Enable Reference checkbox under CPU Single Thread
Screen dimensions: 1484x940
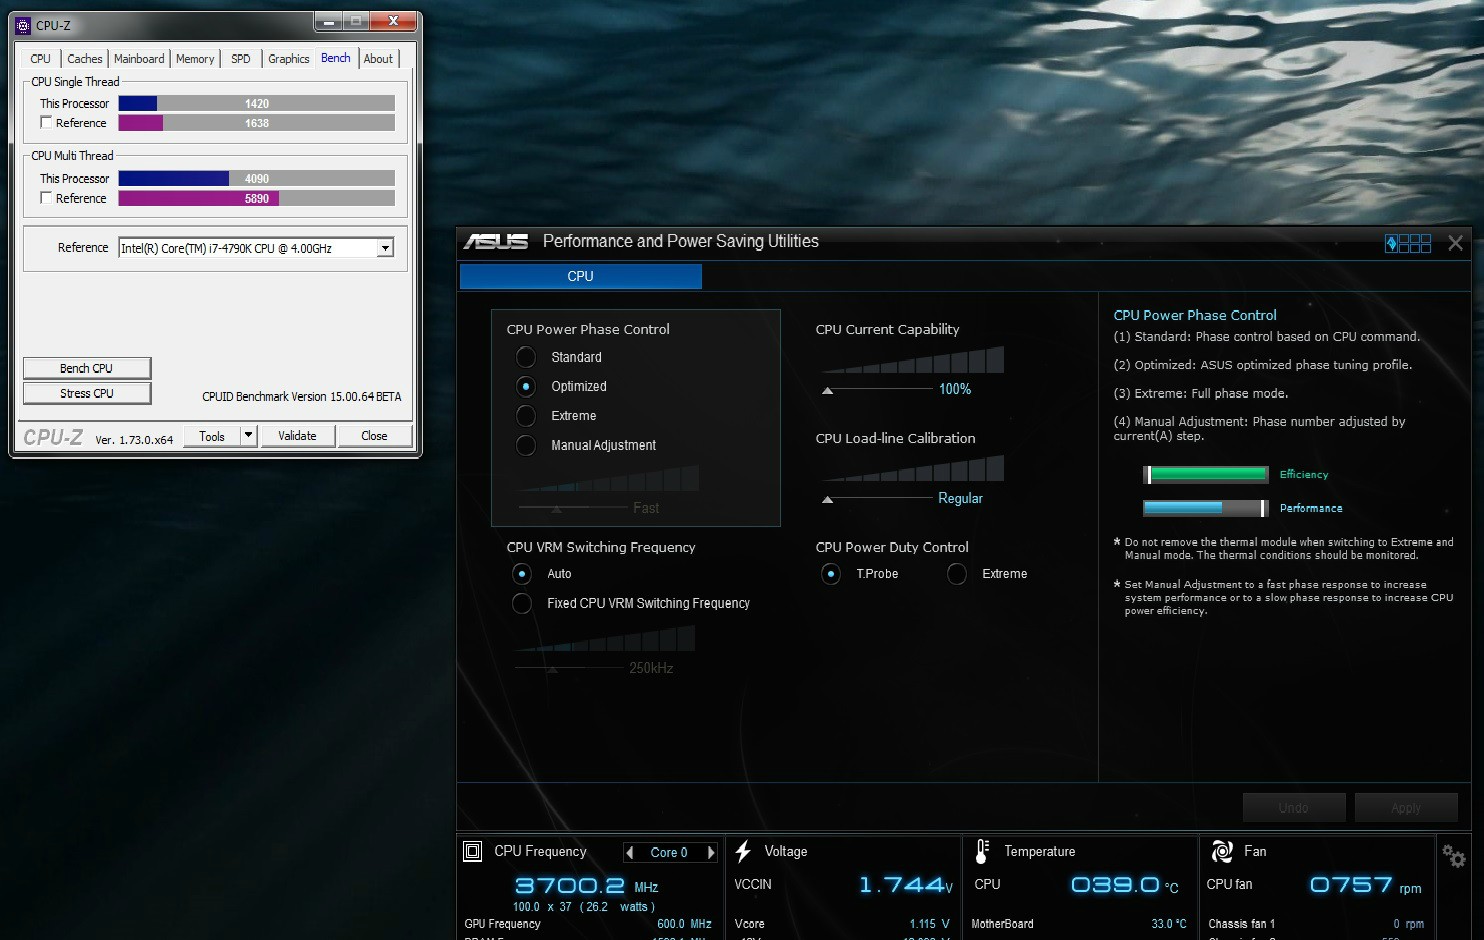(x=46, y=122)
